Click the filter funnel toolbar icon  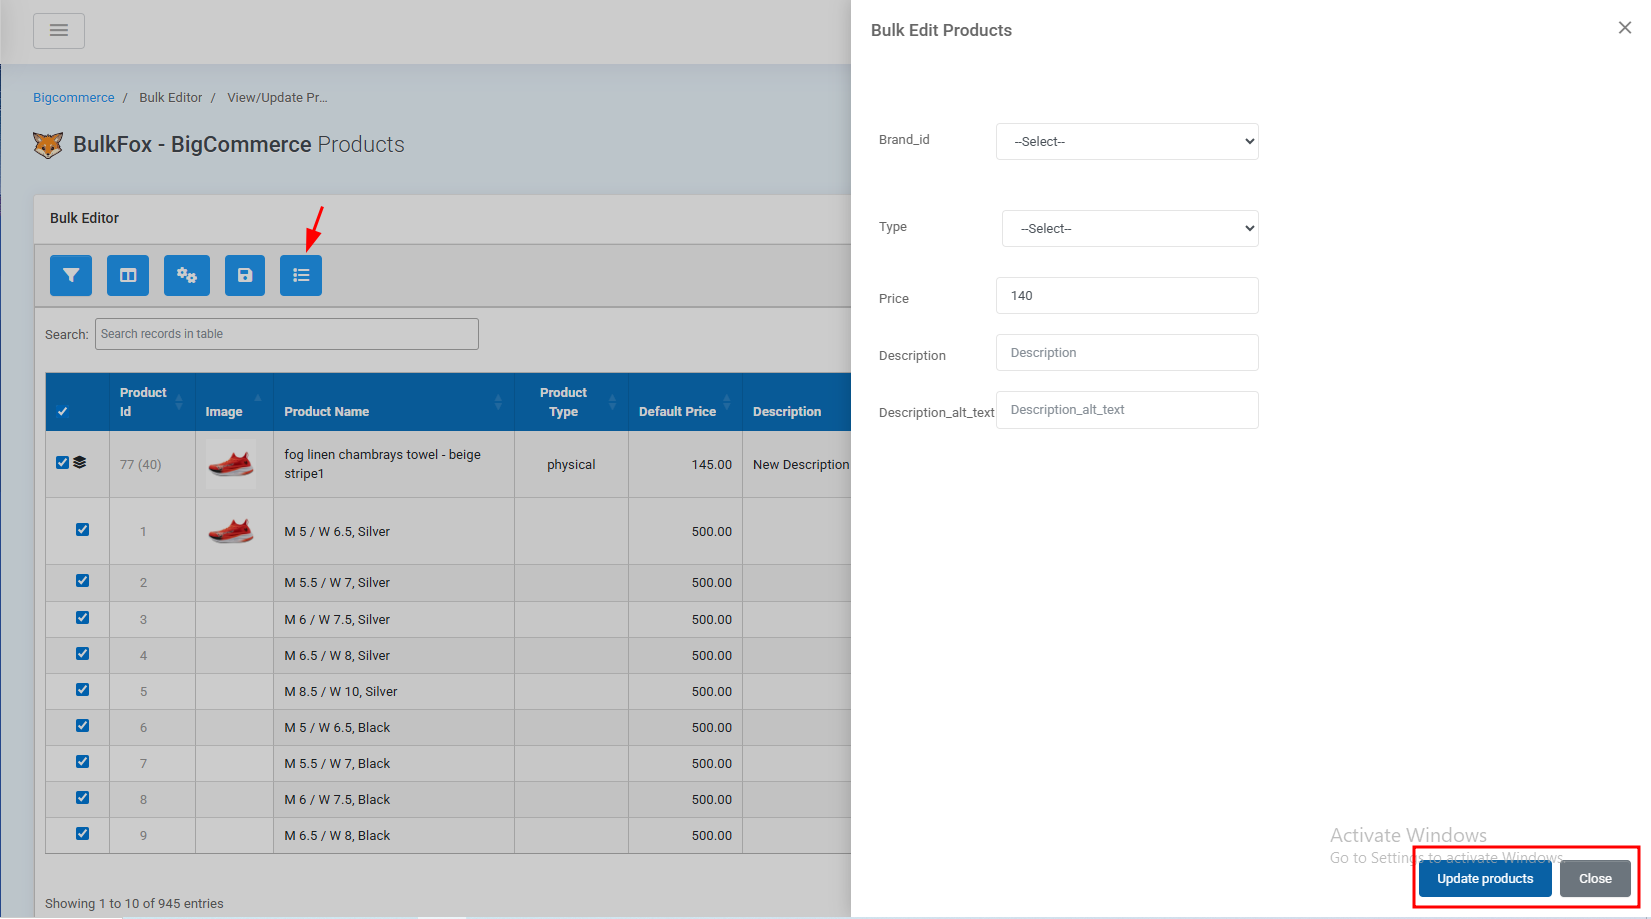(x=71, y=275)
